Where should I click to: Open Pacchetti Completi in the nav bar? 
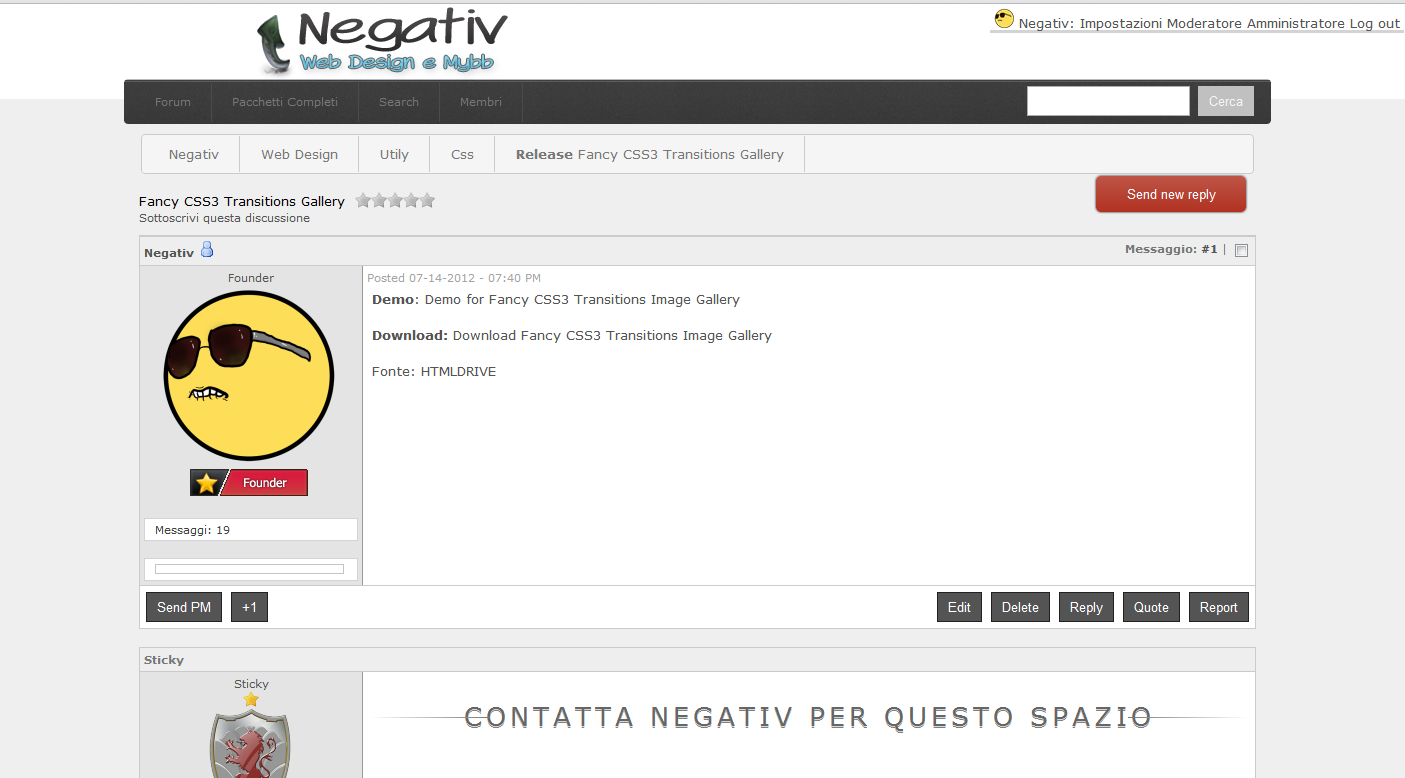coord(285,102)
